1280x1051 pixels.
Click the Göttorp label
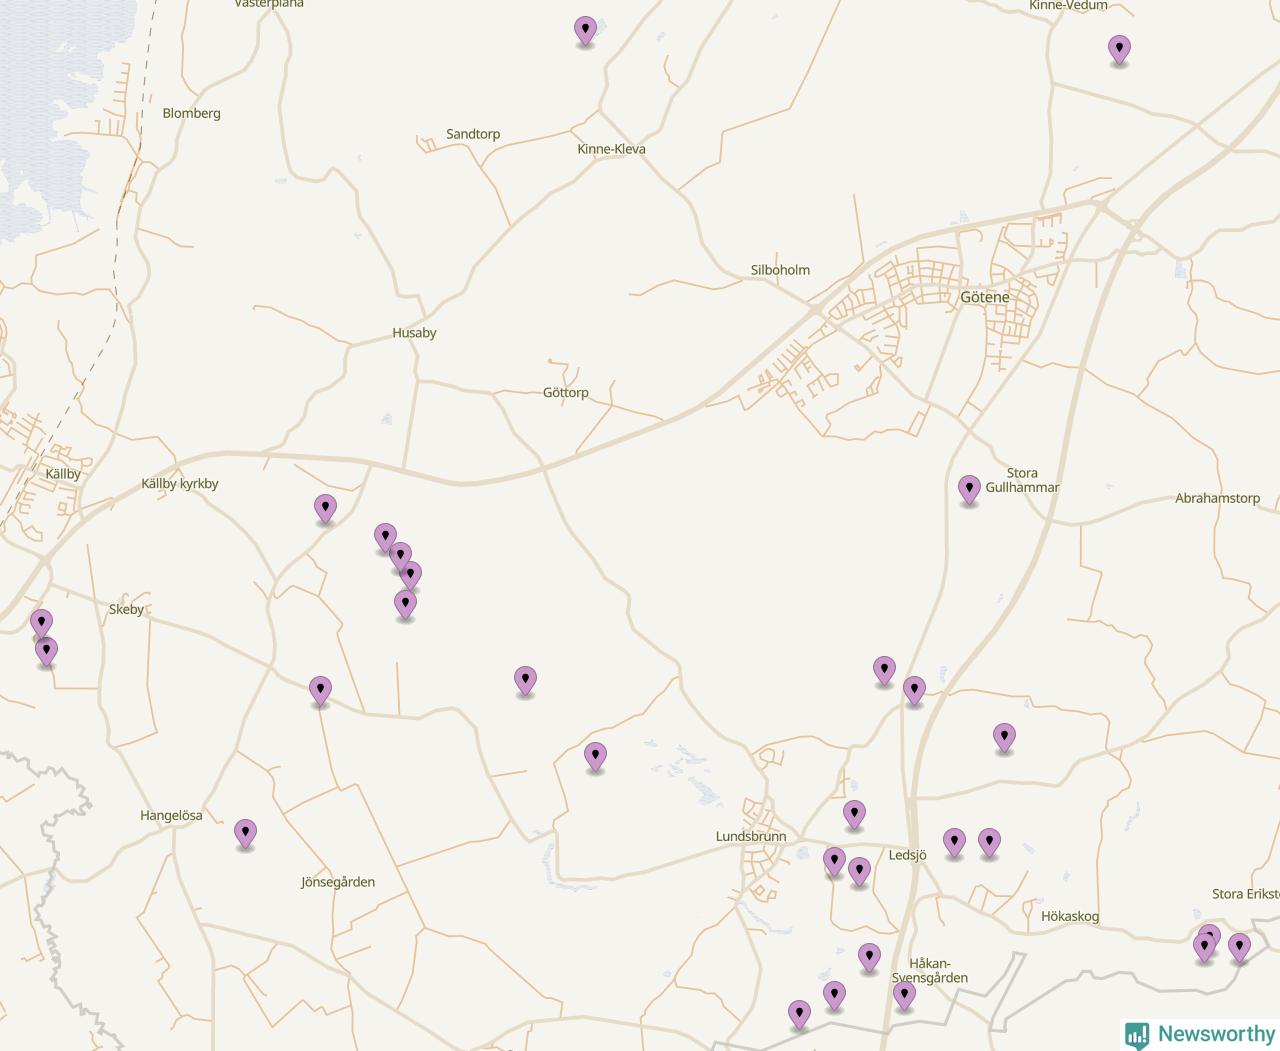(x=566, y=393)
